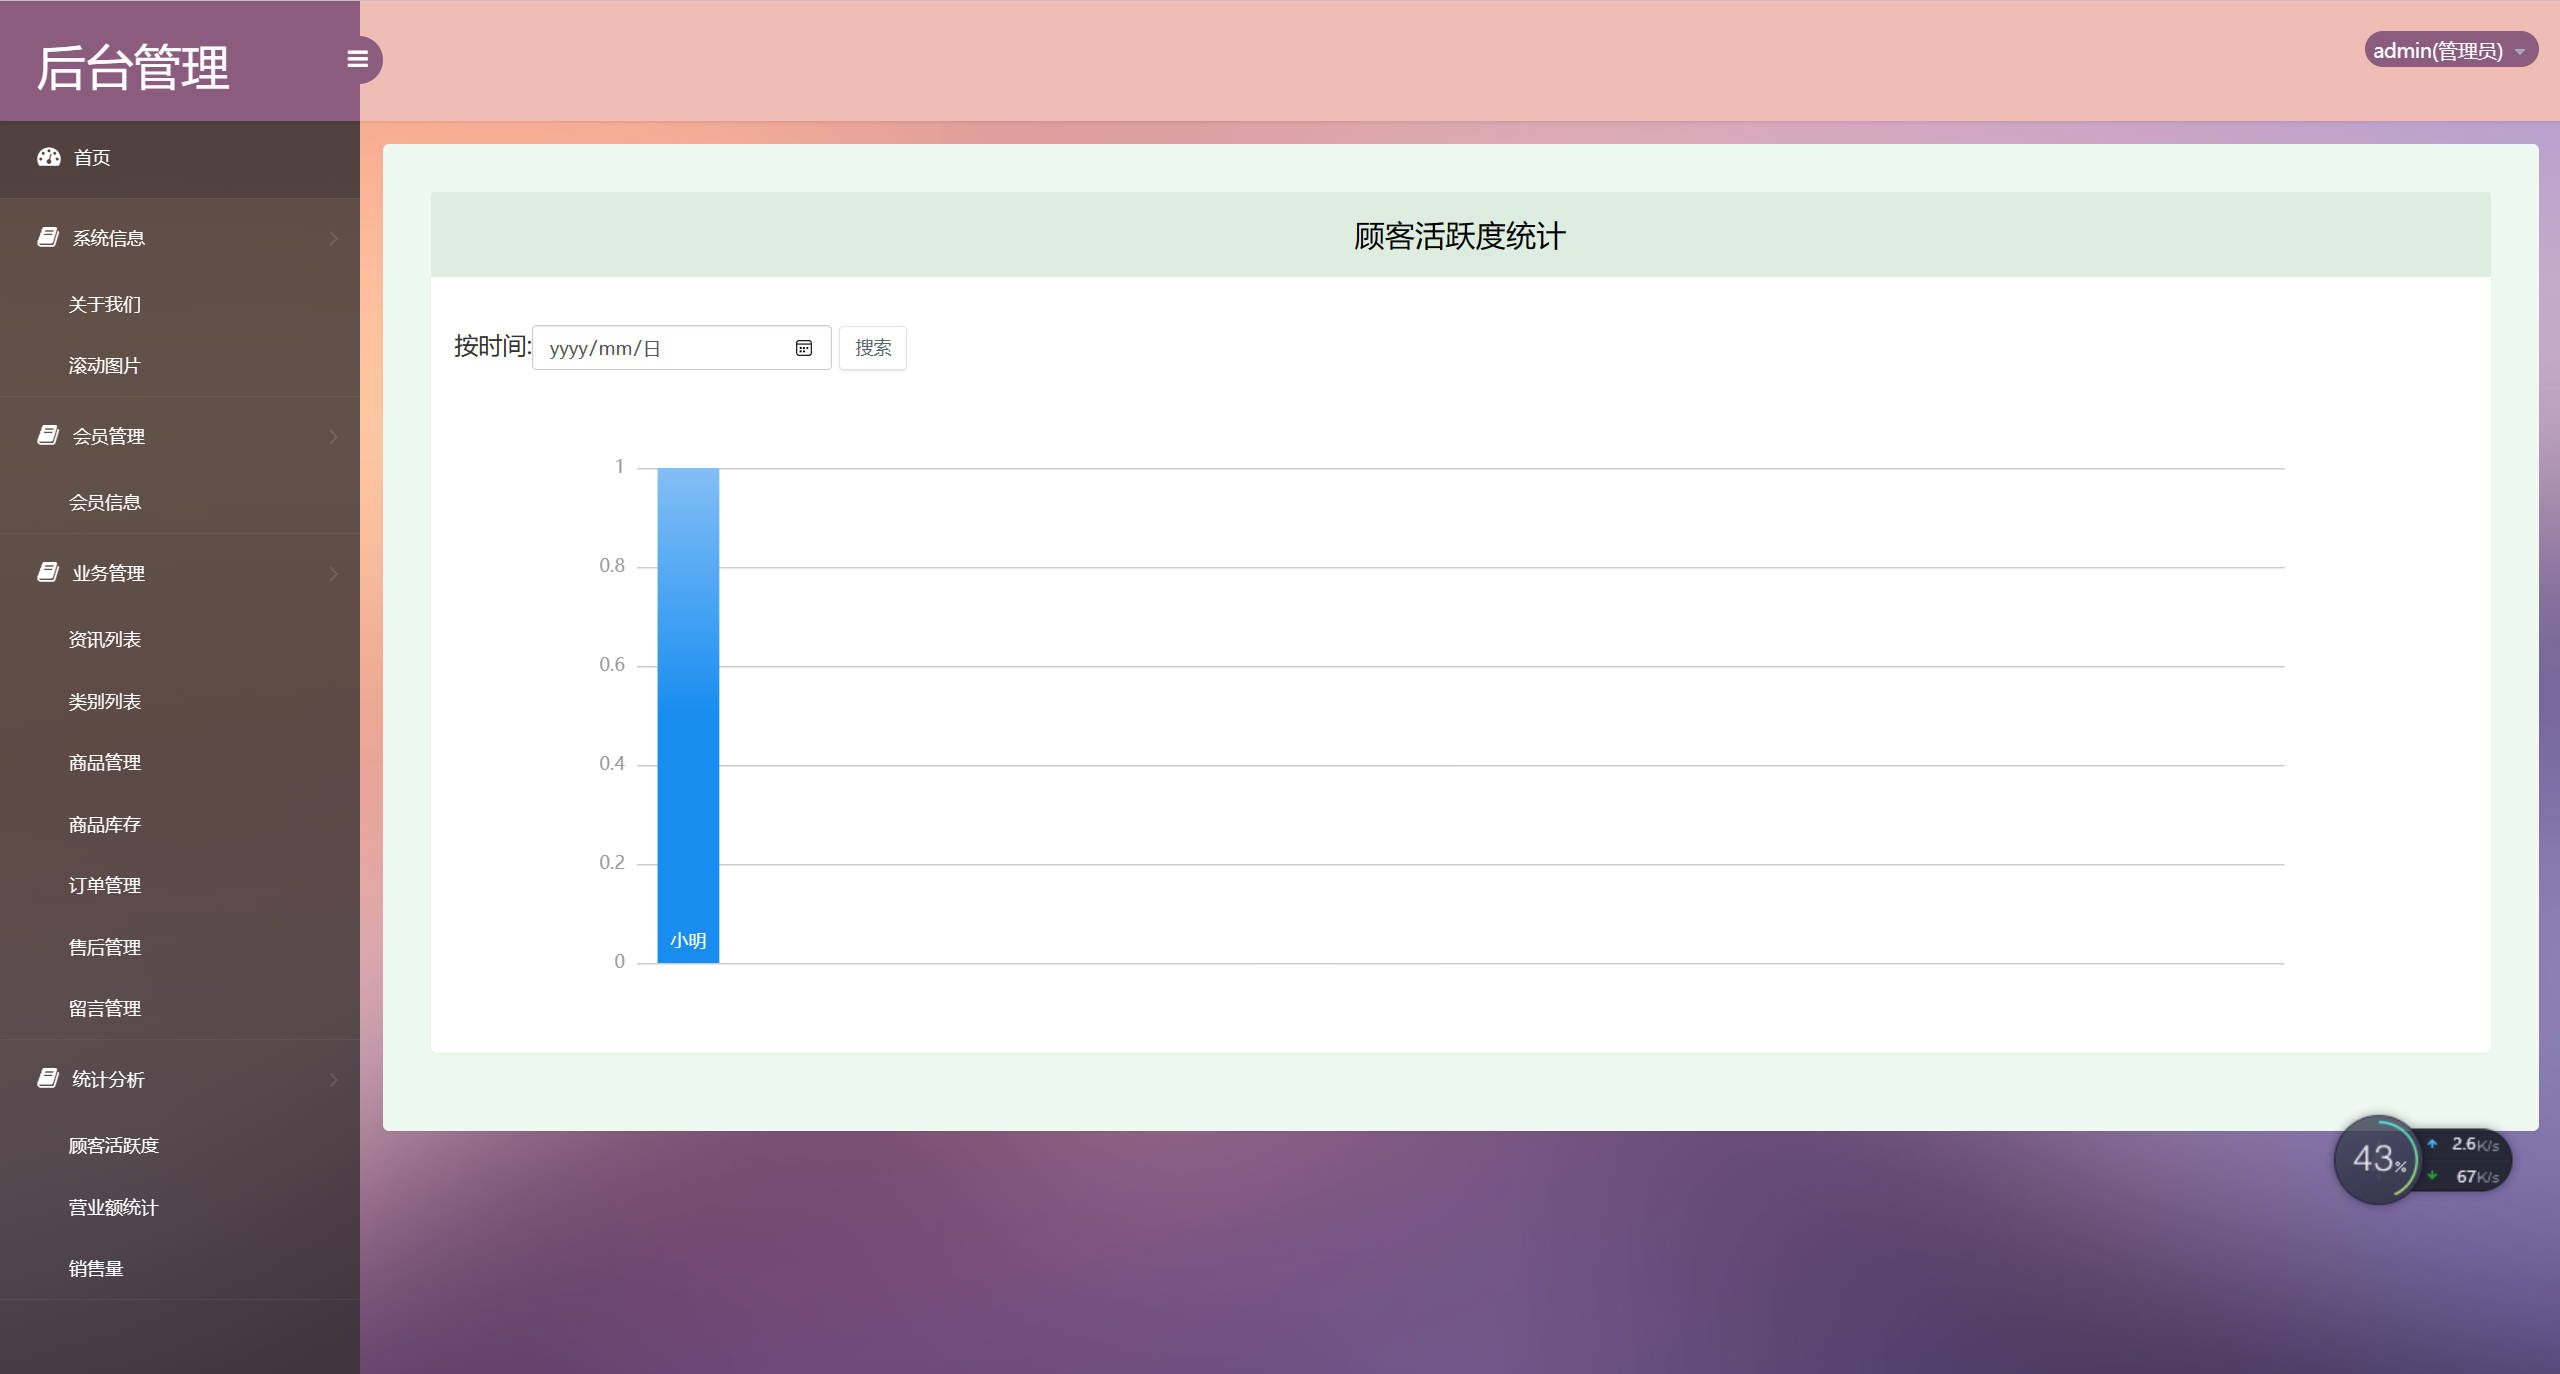Select 营业额统计 menu item
The image size is (2560, 1374).
tap(112, 1207)
